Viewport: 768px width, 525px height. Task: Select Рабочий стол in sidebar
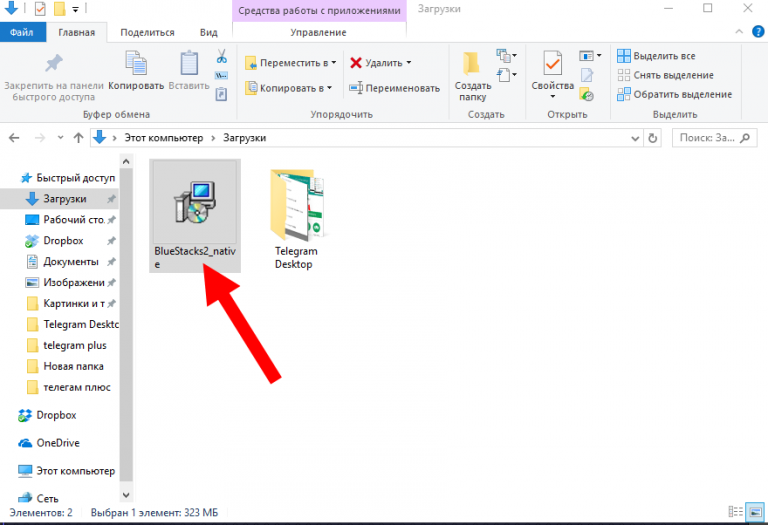tap(71, 220)
